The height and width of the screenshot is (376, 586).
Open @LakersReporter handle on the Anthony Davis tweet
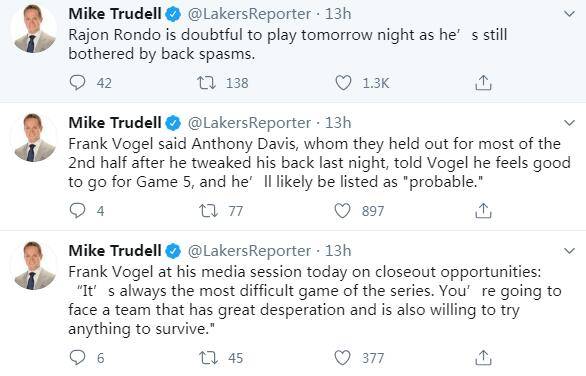click(249, 123)
